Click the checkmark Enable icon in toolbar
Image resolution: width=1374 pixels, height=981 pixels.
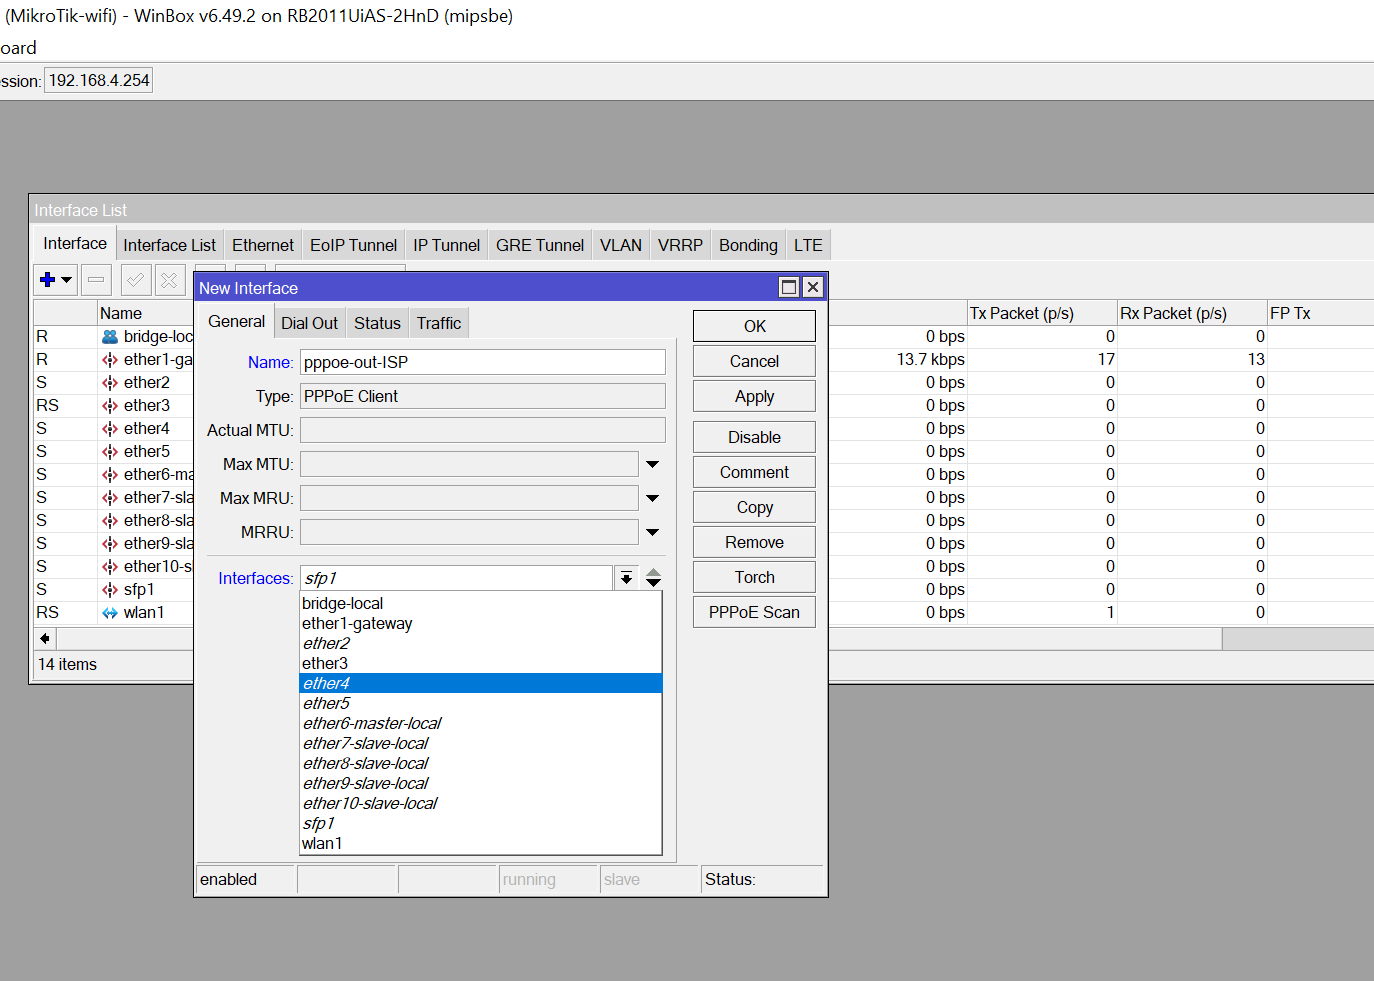click(136, 280)
